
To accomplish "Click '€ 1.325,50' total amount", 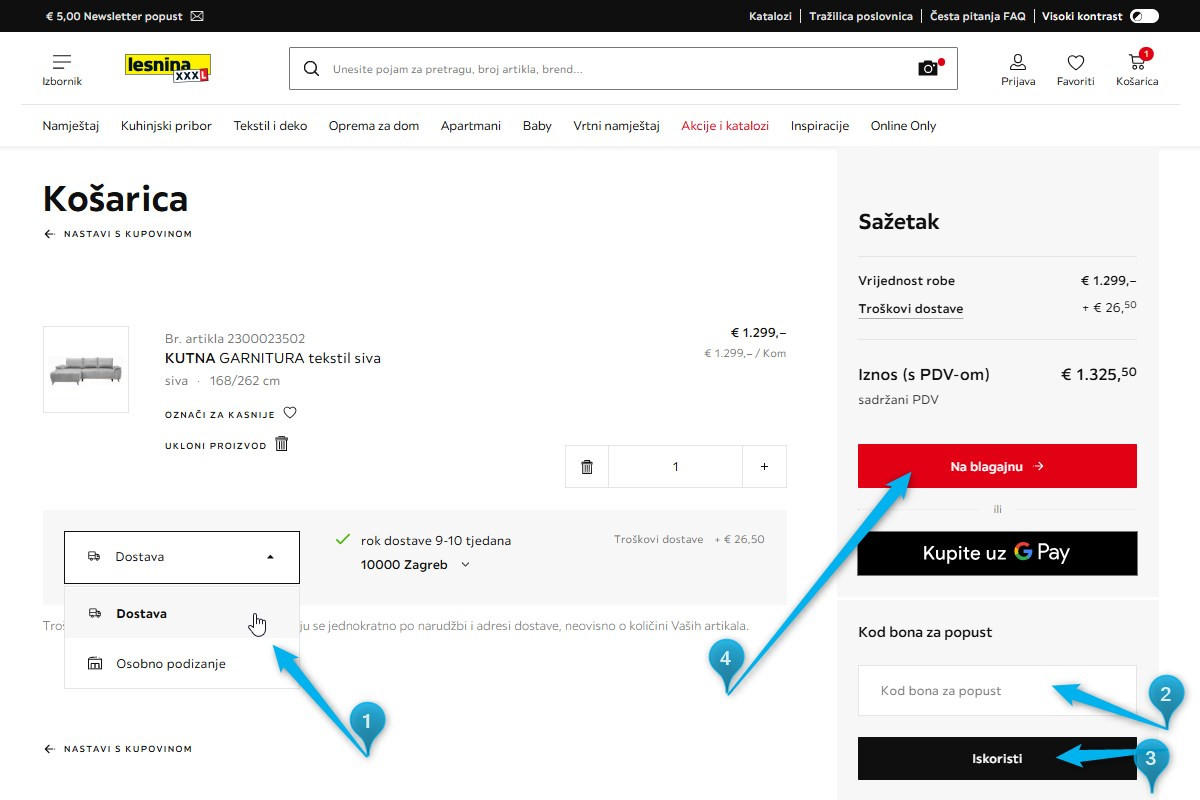I will [1098, 374].
